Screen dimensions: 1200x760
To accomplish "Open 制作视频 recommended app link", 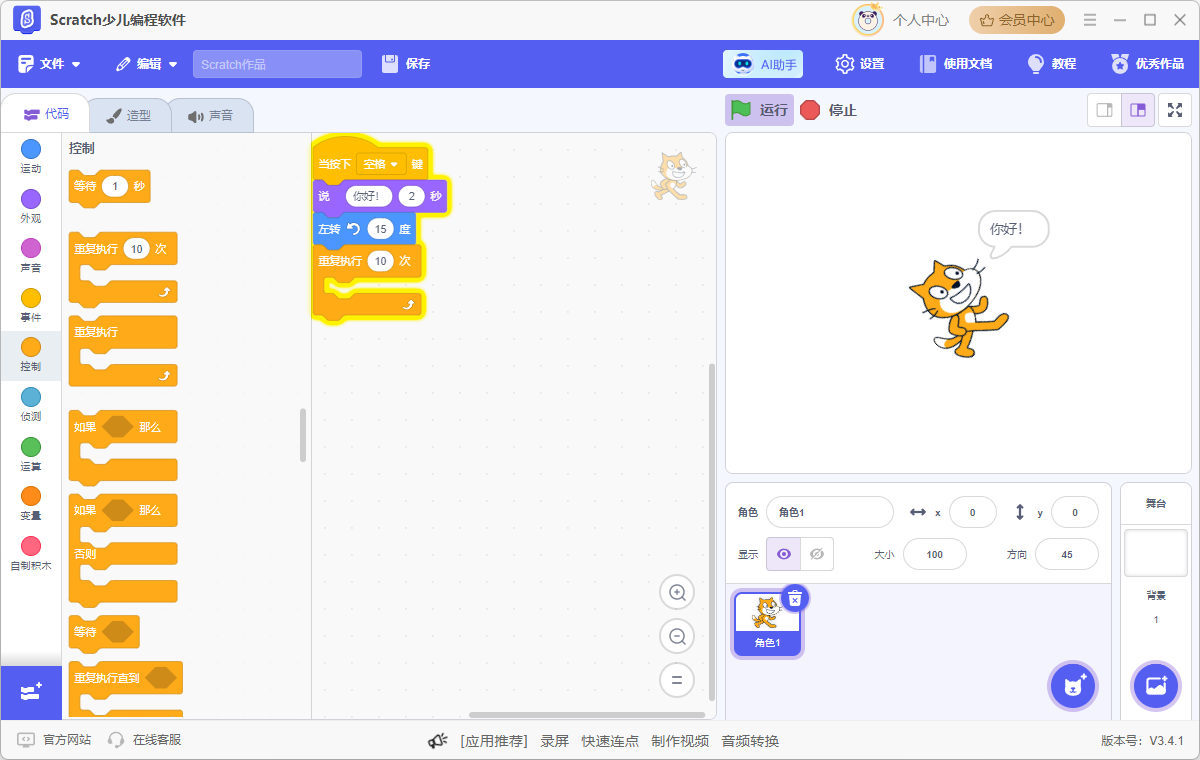I will point(680,741).
